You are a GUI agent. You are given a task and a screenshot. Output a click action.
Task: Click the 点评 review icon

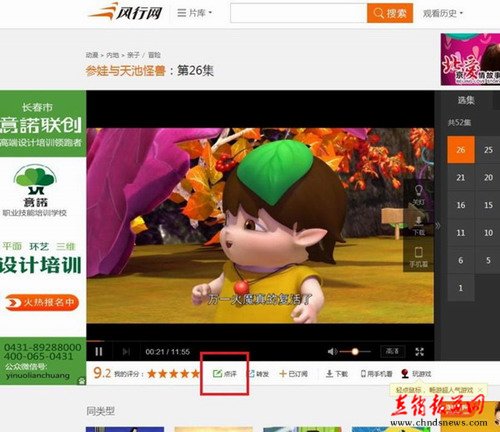click(x=217, y=373)
